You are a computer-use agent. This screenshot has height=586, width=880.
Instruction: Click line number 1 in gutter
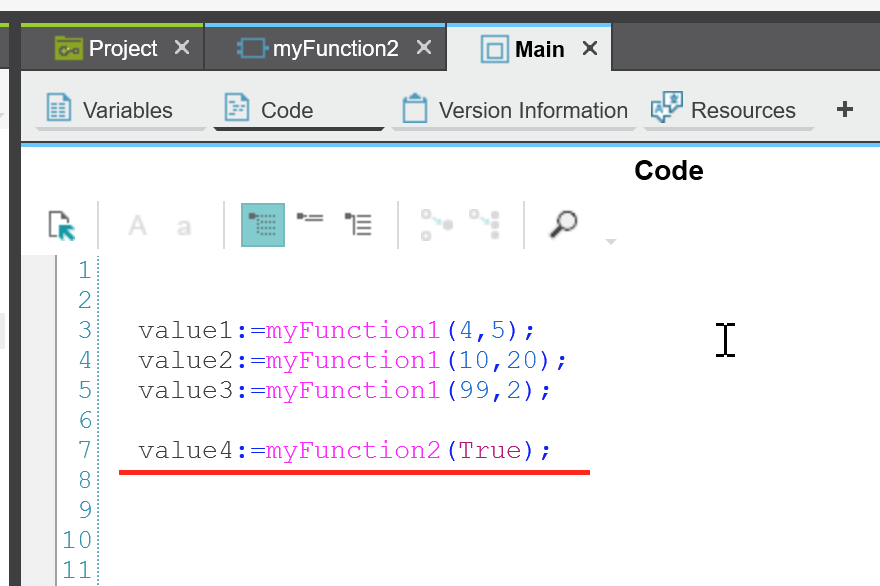(85, 270)
